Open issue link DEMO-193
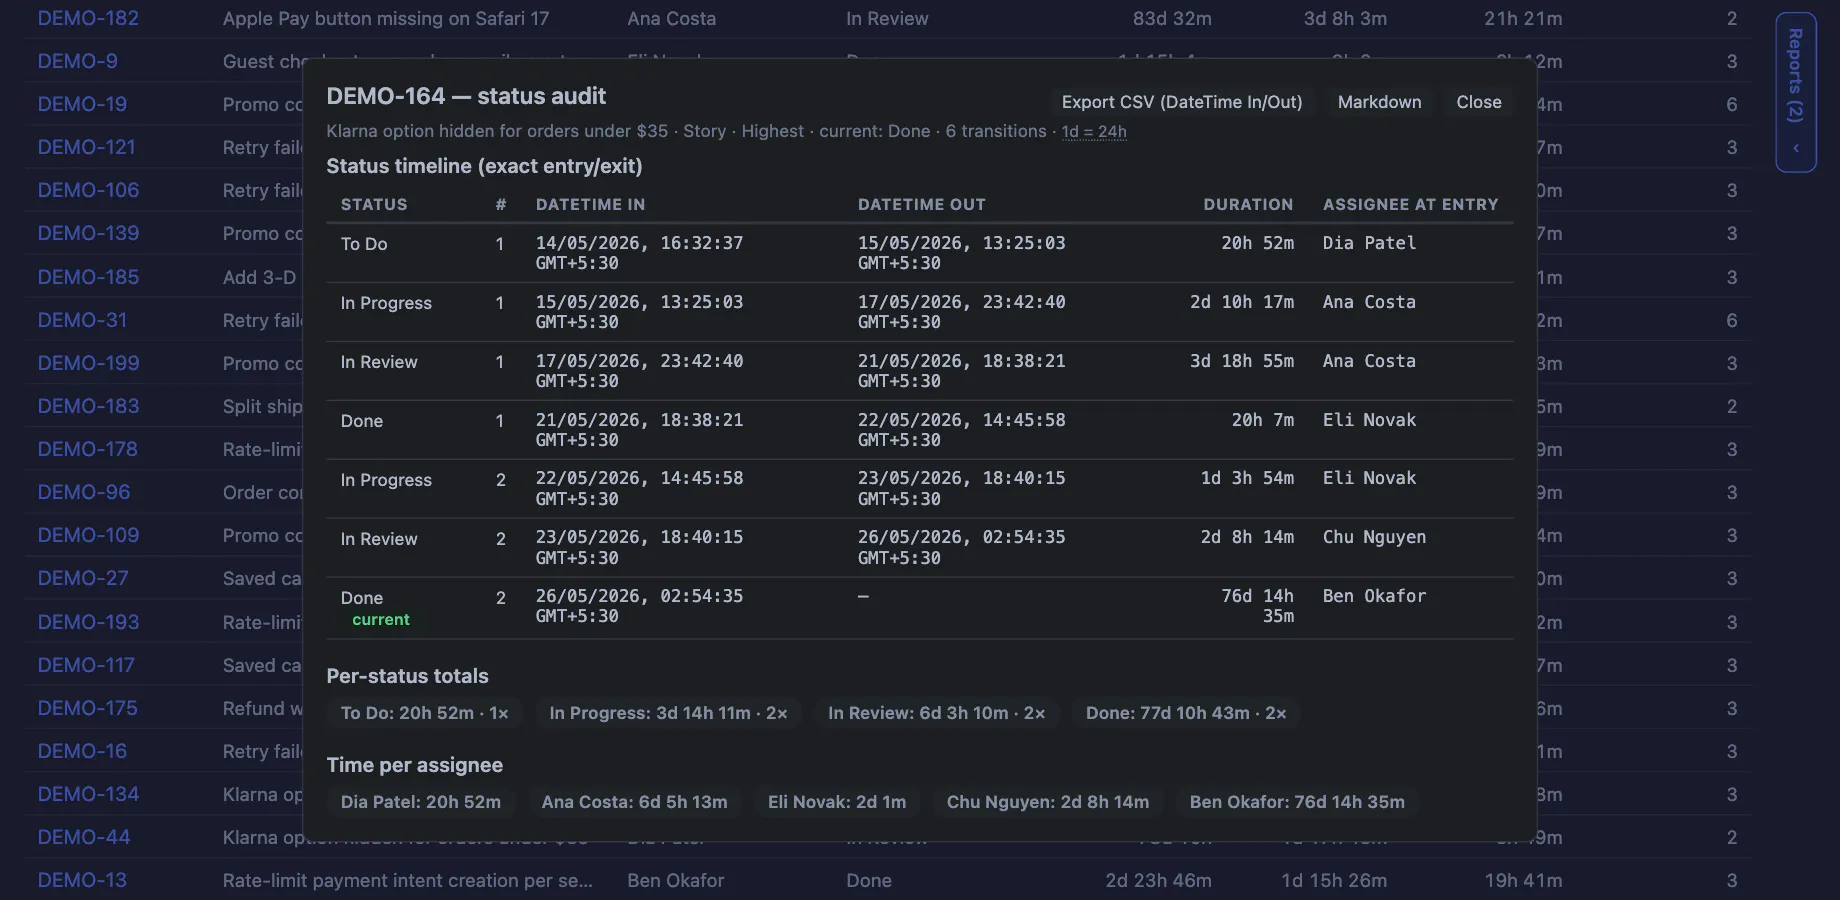The height and width of the screenshot is (900, 1840). [88, 622]
